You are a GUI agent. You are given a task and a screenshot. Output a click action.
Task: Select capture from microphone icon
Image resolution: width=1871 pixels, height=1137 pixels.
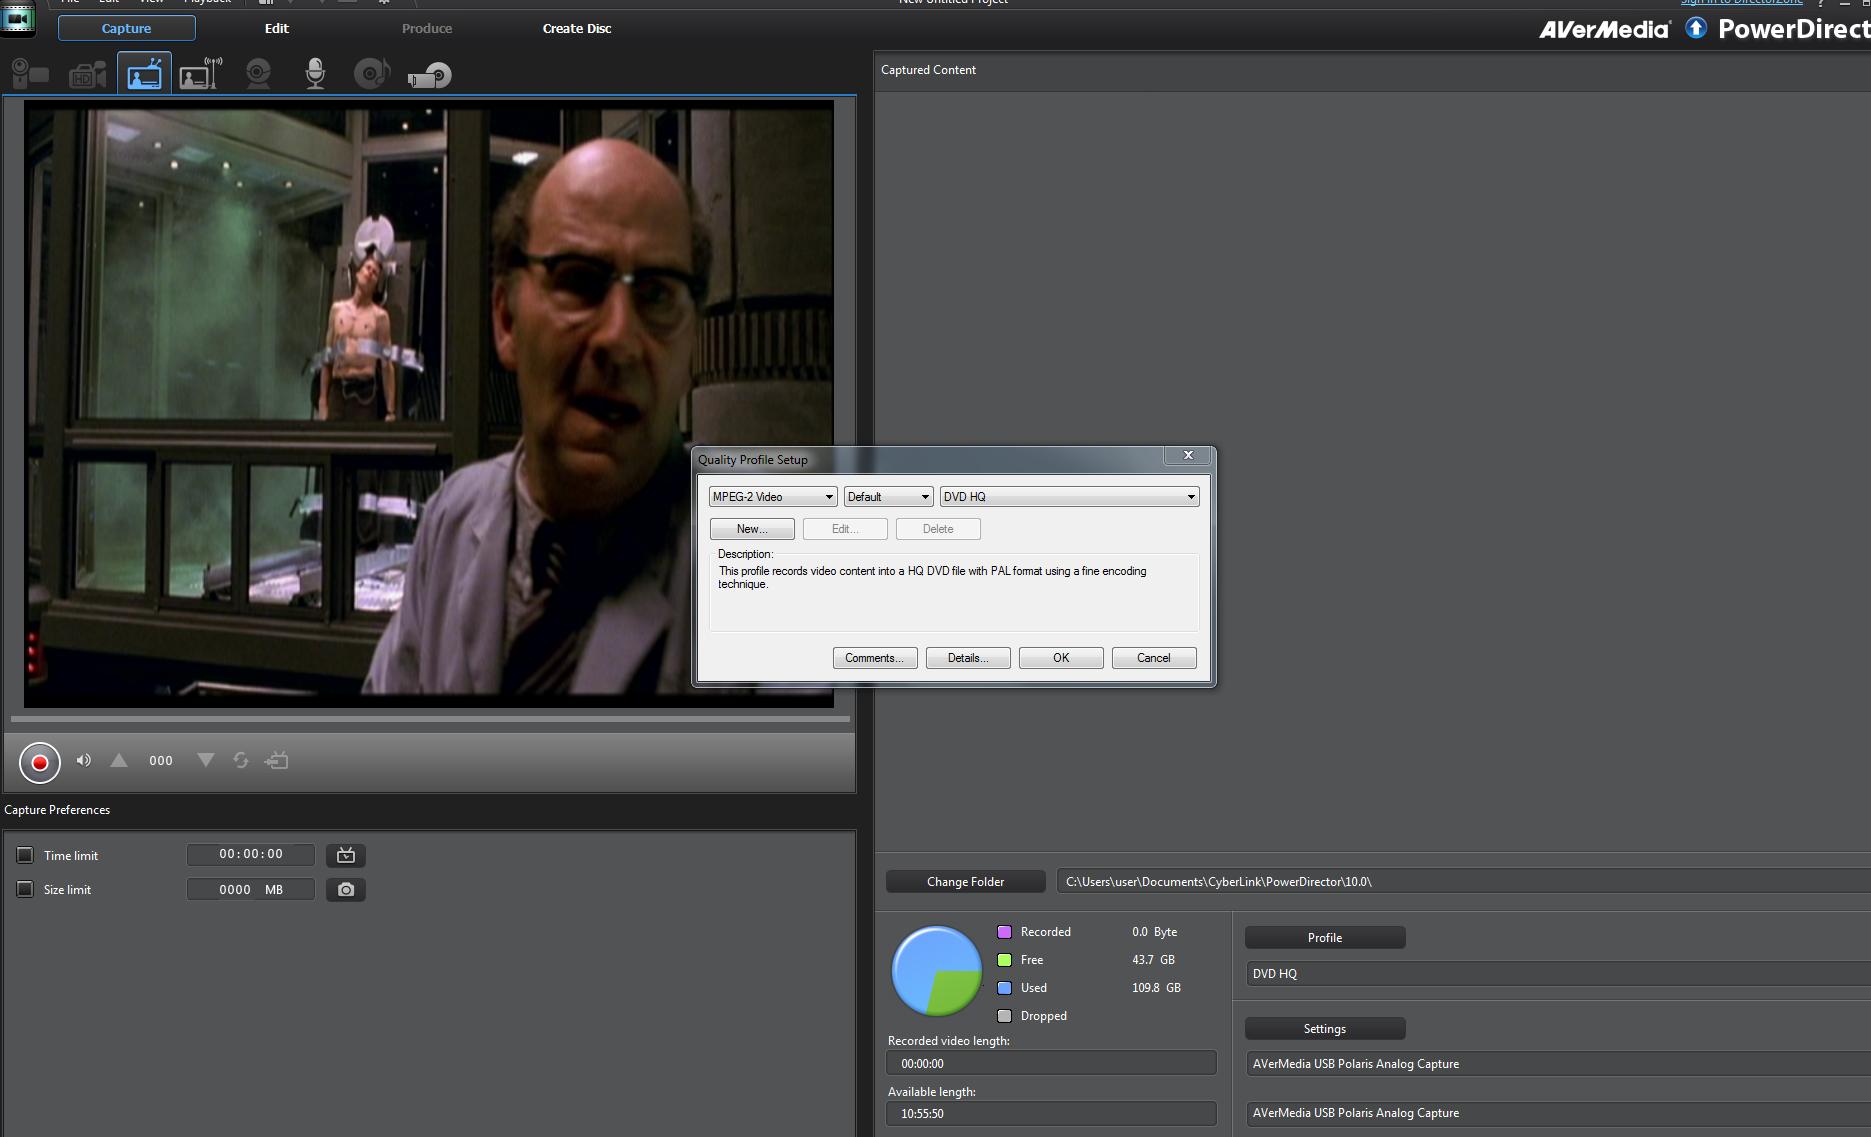coord(315,74)
